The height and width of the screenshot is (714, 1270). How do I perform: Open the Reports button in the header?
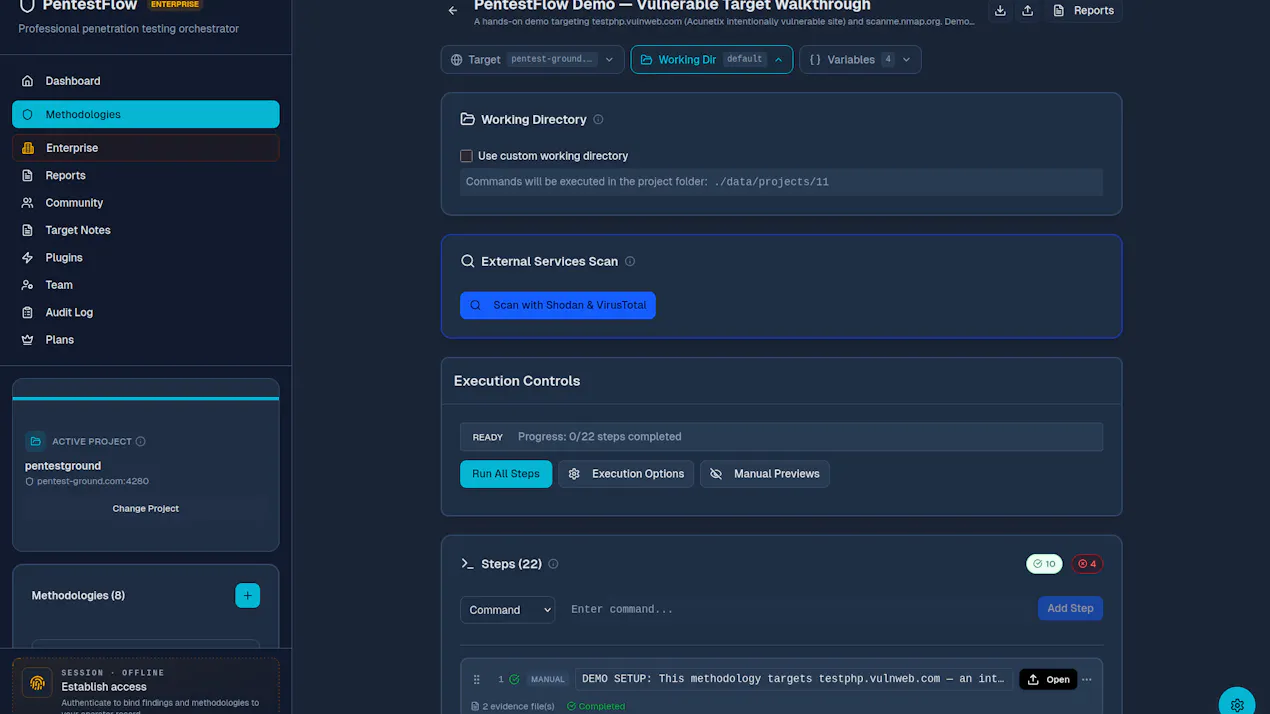1083,10
